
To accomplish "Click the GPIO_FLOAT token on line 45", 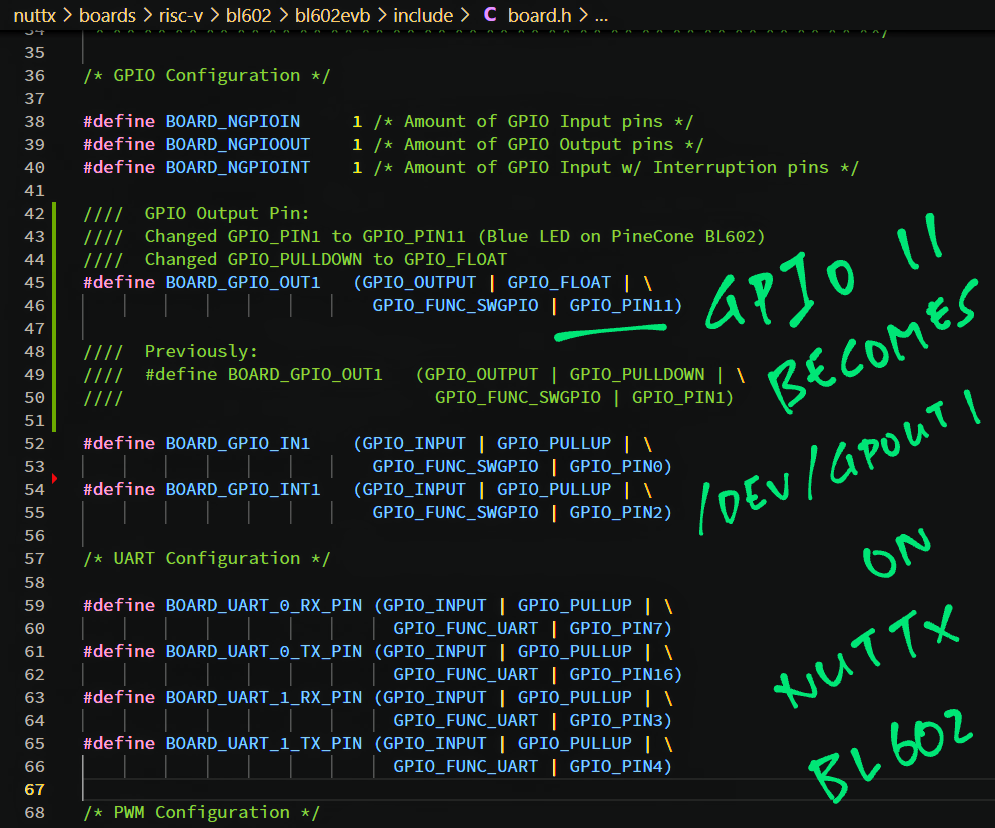I will tap(569, 283).
